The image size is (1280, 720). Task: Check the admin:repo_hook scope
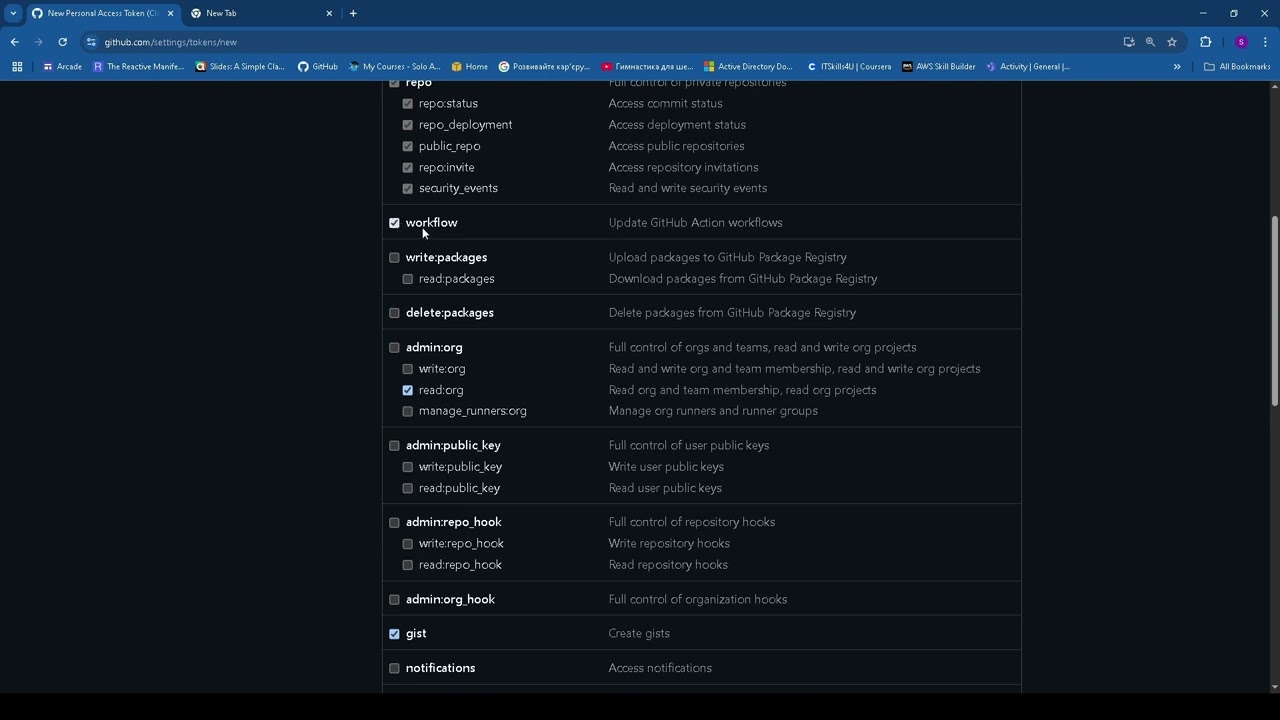pyautogui.click(x=394, y=522)
